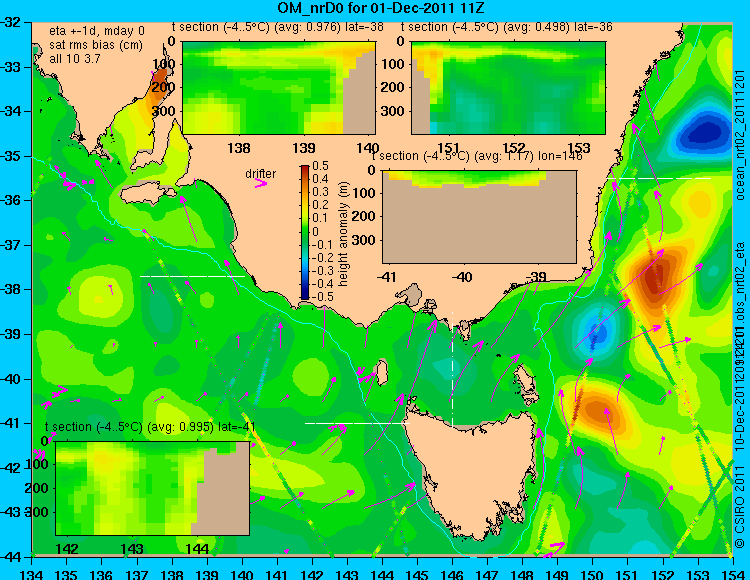Click the 'height anomaly (m)' color bar label
Viewport: 750px width, 580px height.
coord(343,234)
